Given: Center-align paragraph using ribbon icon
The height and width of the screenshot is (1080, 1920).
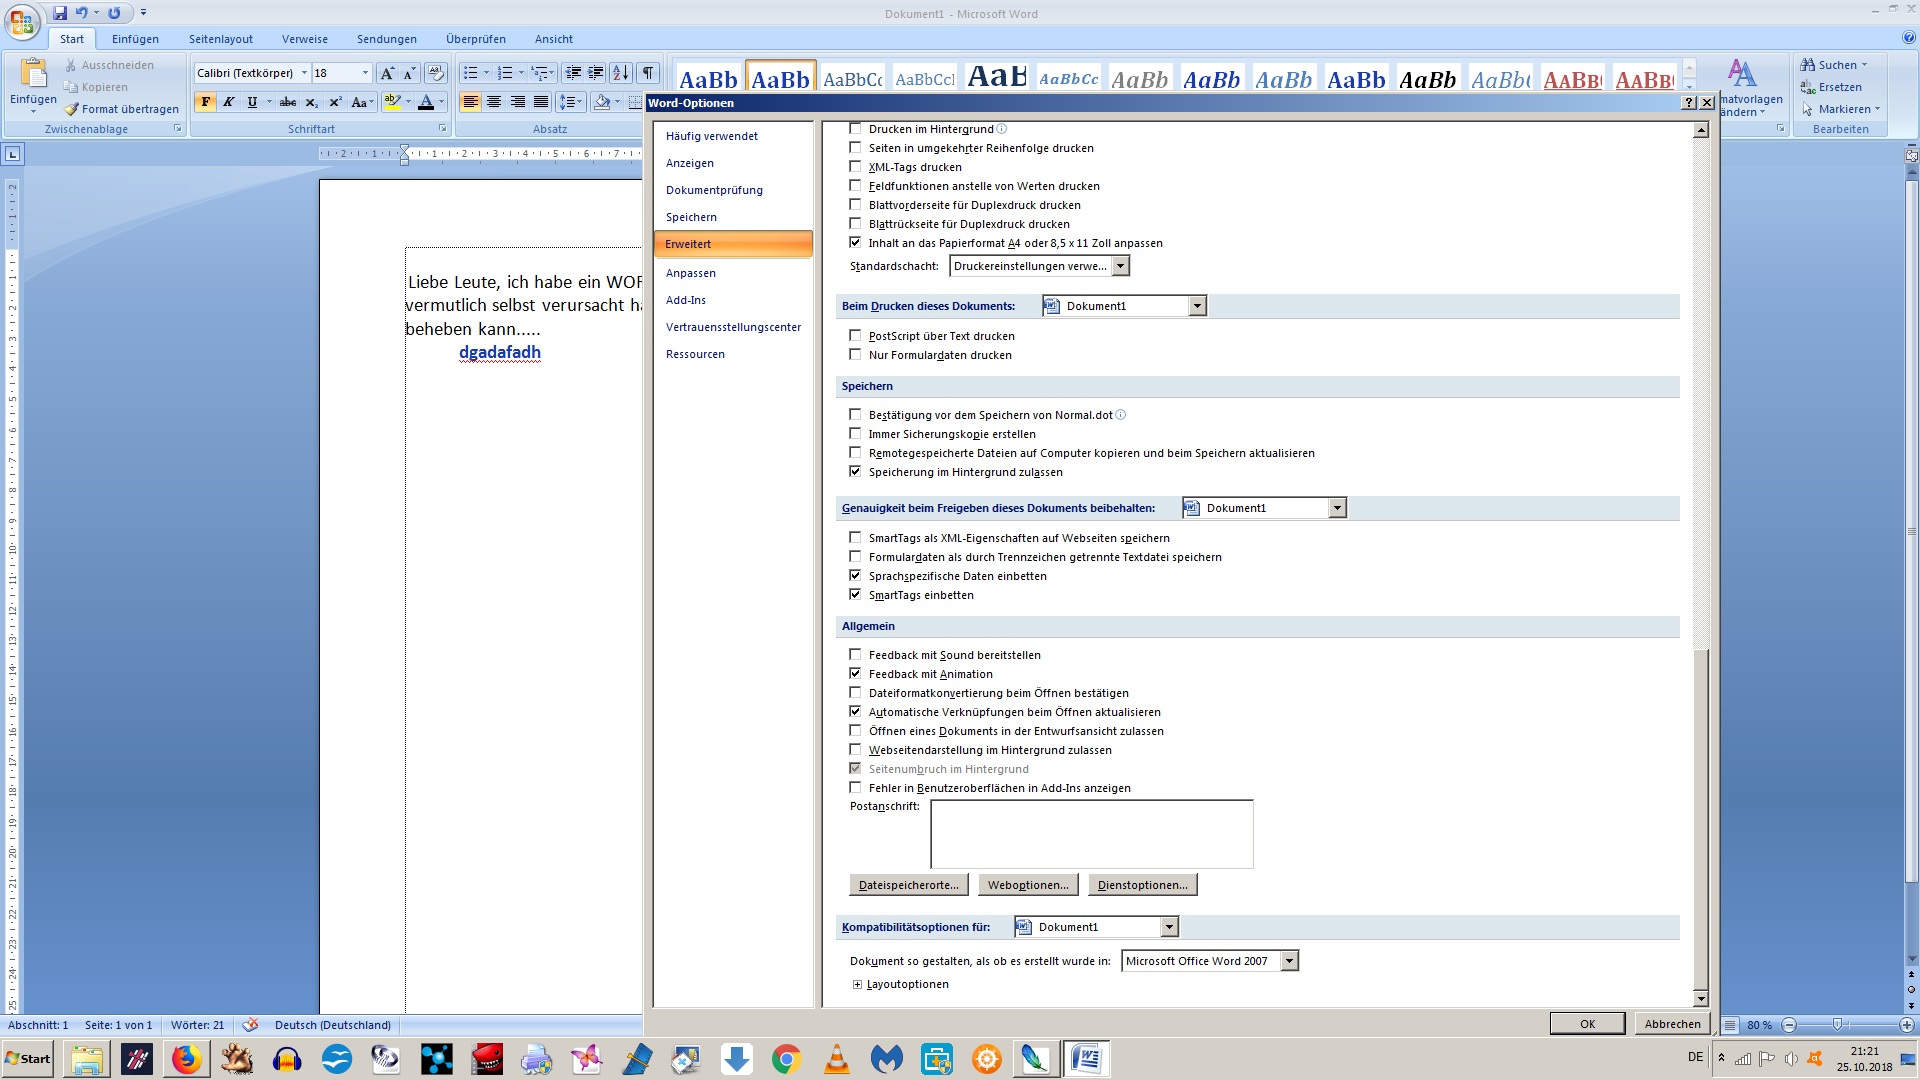Looking at the screenshot, I should [494, 102].
